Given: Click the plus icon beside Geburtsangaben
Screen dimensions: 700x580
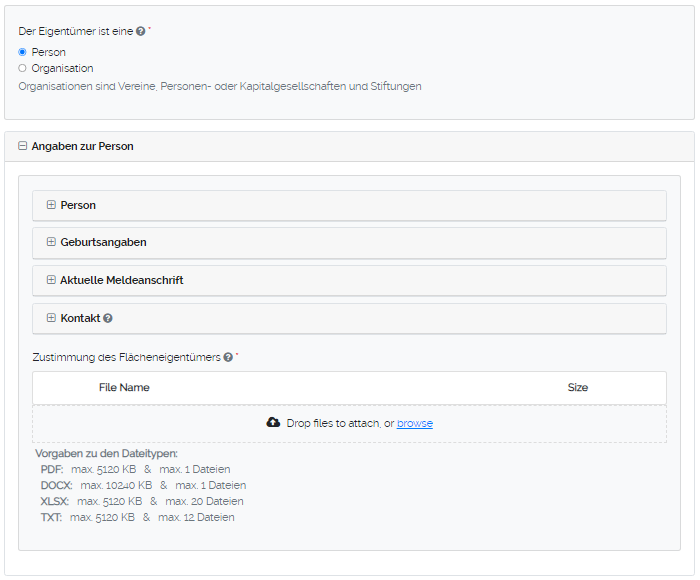Looking at the screenshot, I should coord(51,242).
